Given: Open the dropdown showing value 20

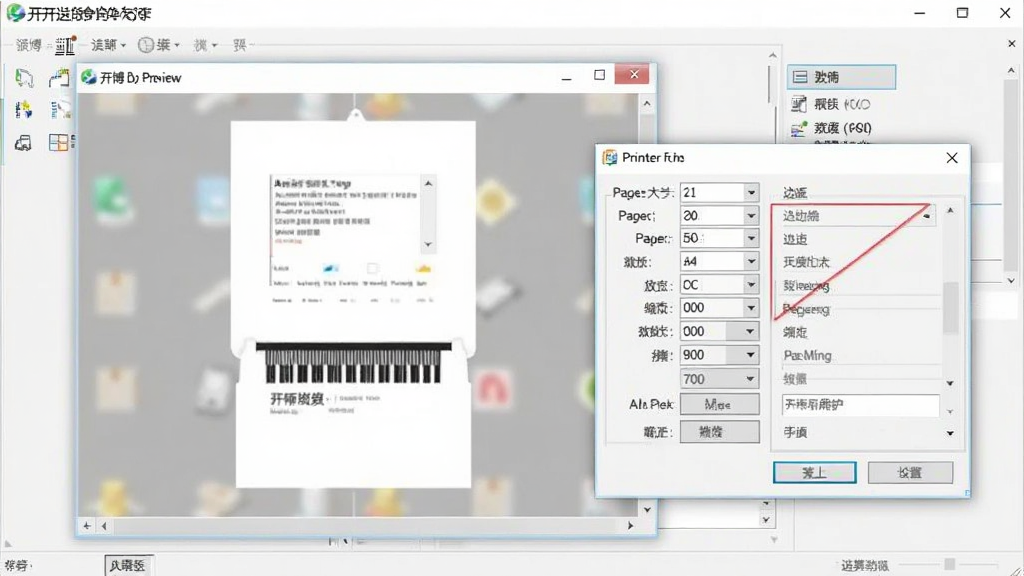Looking at the screenshot, I should pos(751,216).
